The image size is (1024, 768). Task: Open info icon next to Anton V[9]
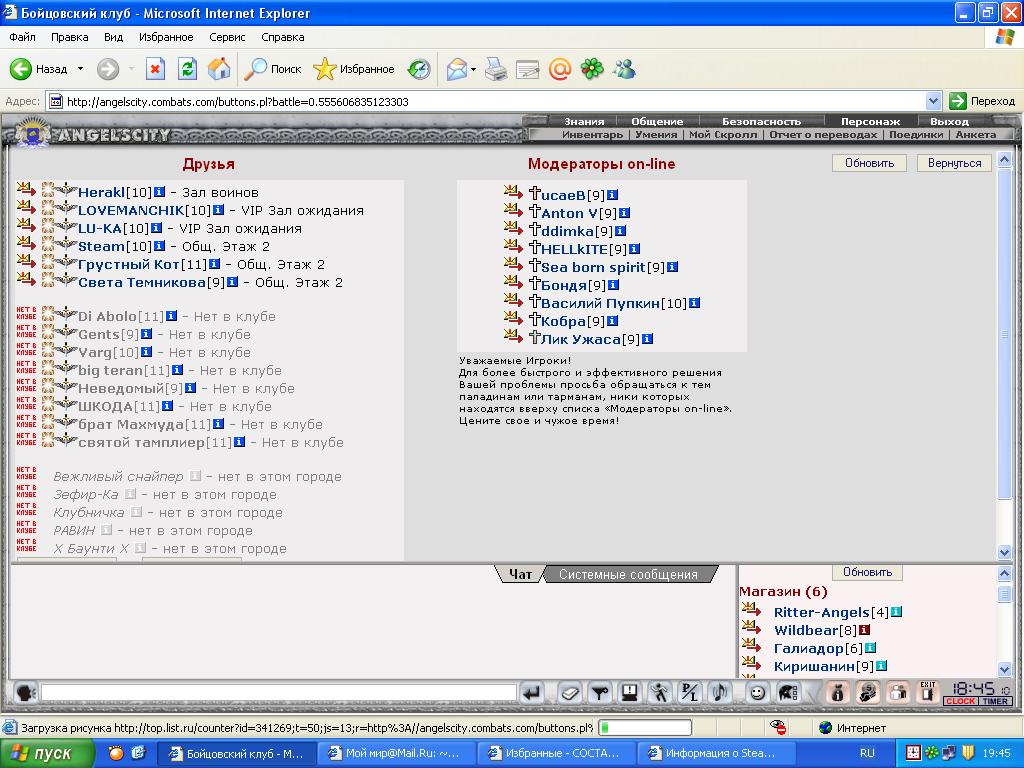tap(624, 213)
